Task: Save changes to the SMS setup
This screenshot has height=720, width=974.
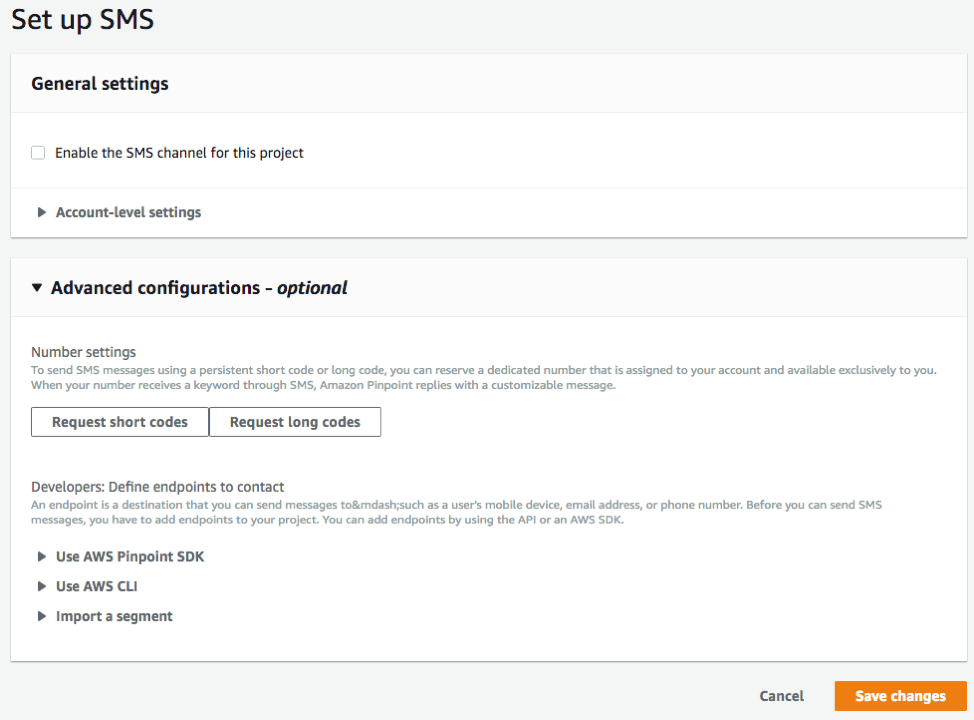Action: (900, 696)
